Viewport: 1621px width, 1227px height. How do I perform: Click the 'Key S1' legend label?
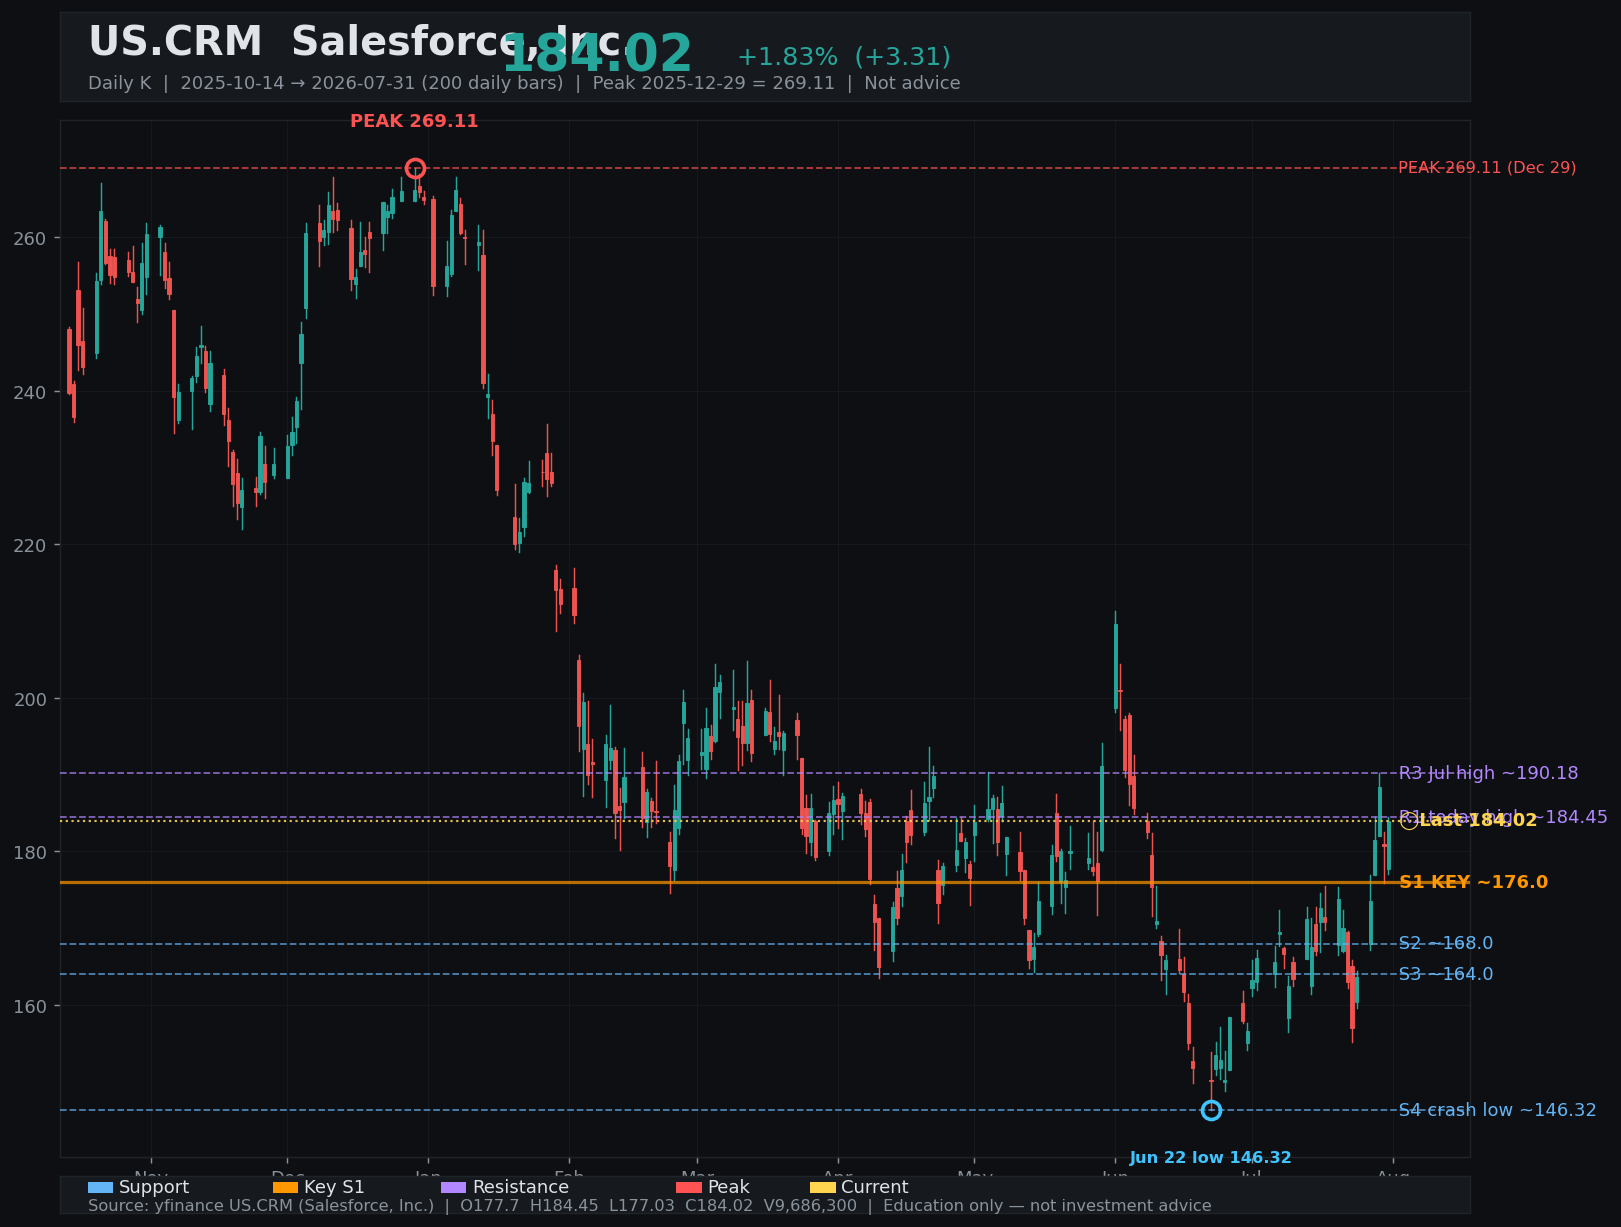pos(334,1187)
